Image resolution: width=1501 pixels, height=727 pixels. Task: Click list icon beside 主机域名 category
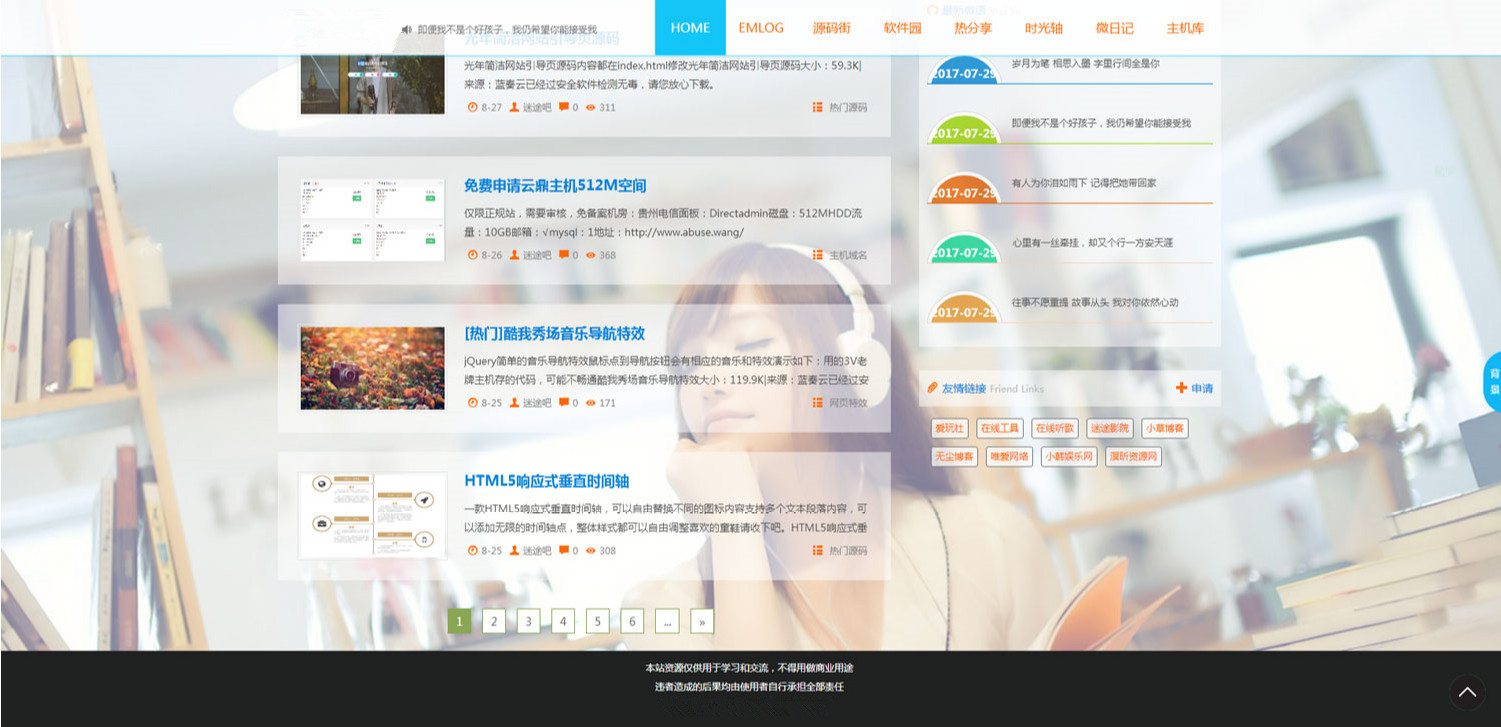(818, 255)
